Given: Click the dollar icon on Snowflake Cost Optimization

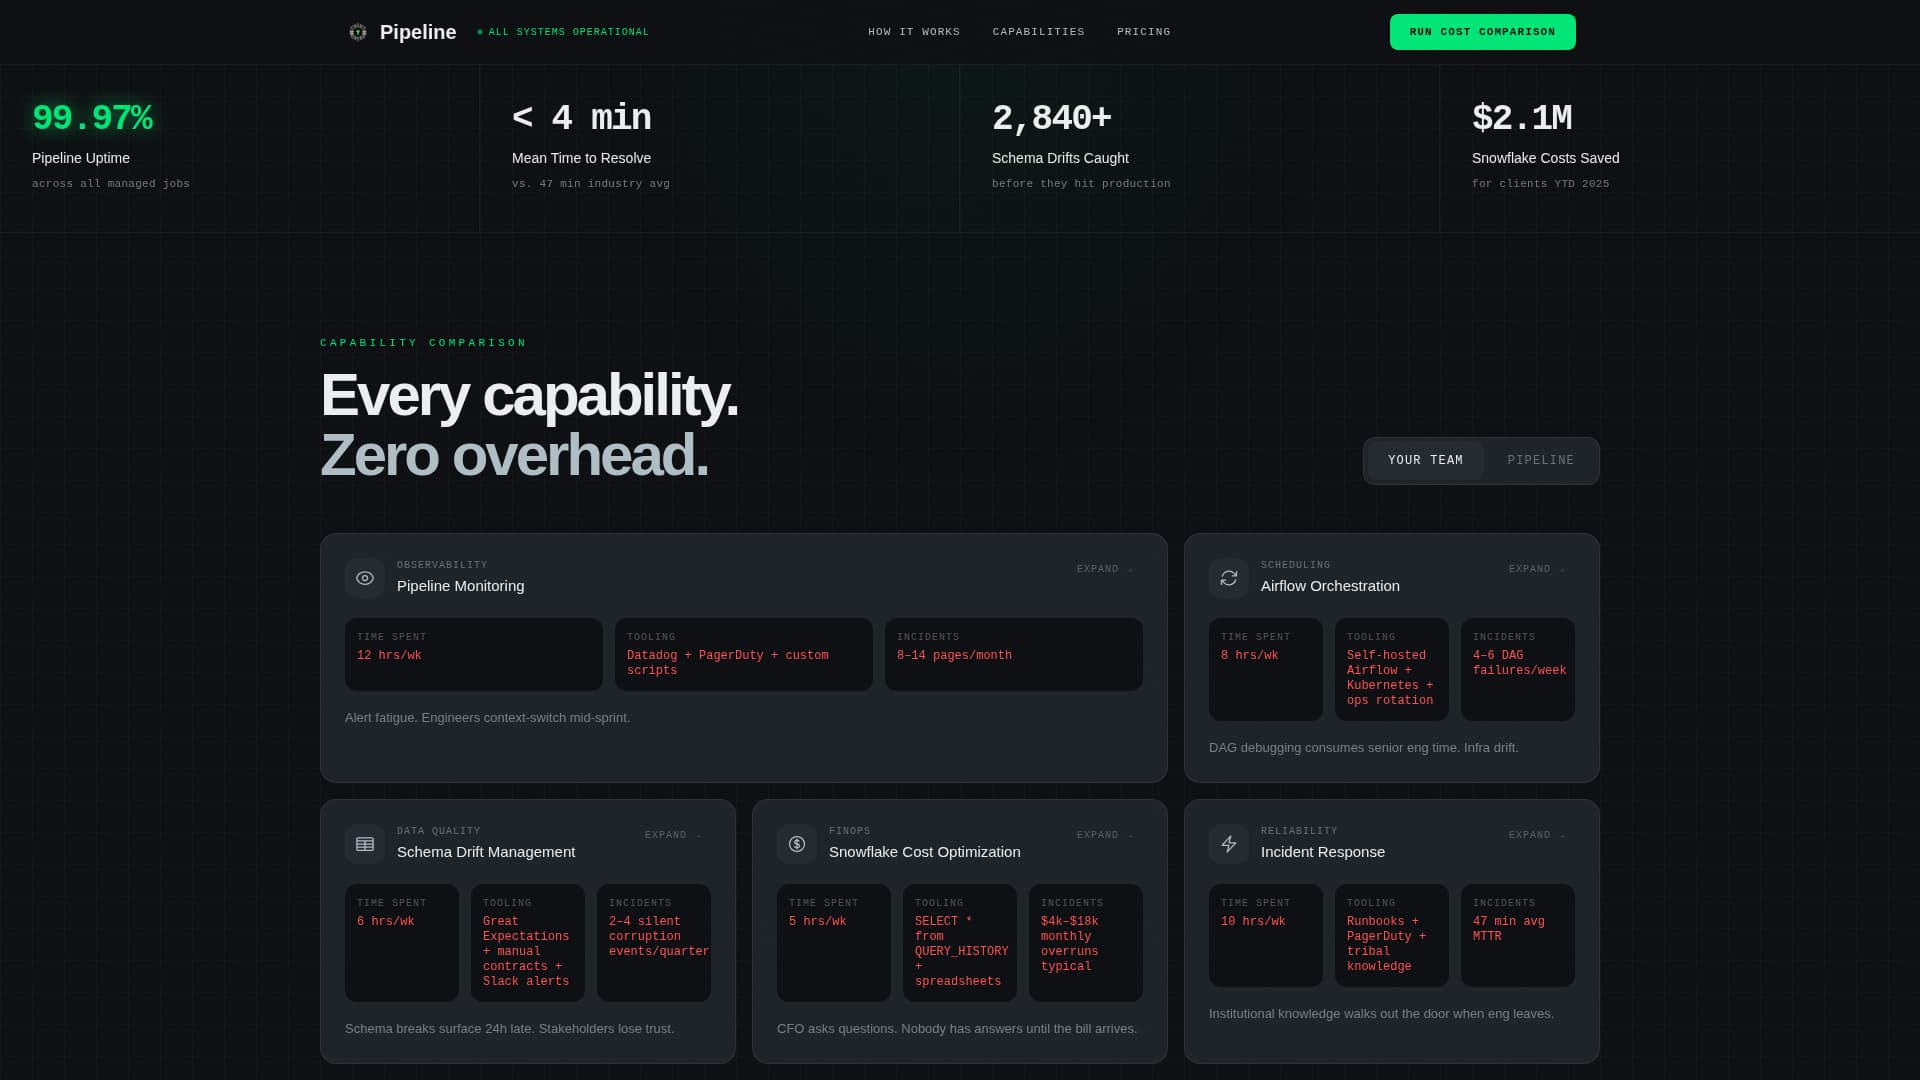Looking at the screenshot, I should (797, 844).
